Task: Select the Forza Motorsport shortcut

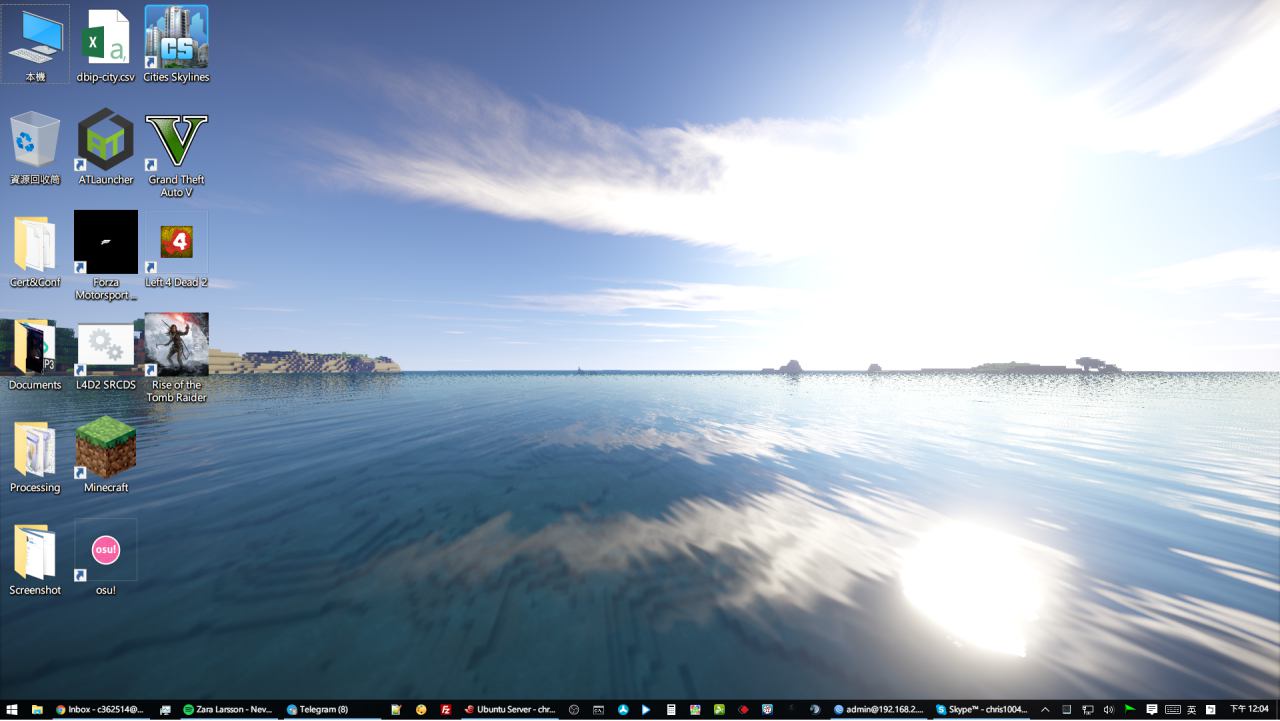Action: tap(106, 255)
